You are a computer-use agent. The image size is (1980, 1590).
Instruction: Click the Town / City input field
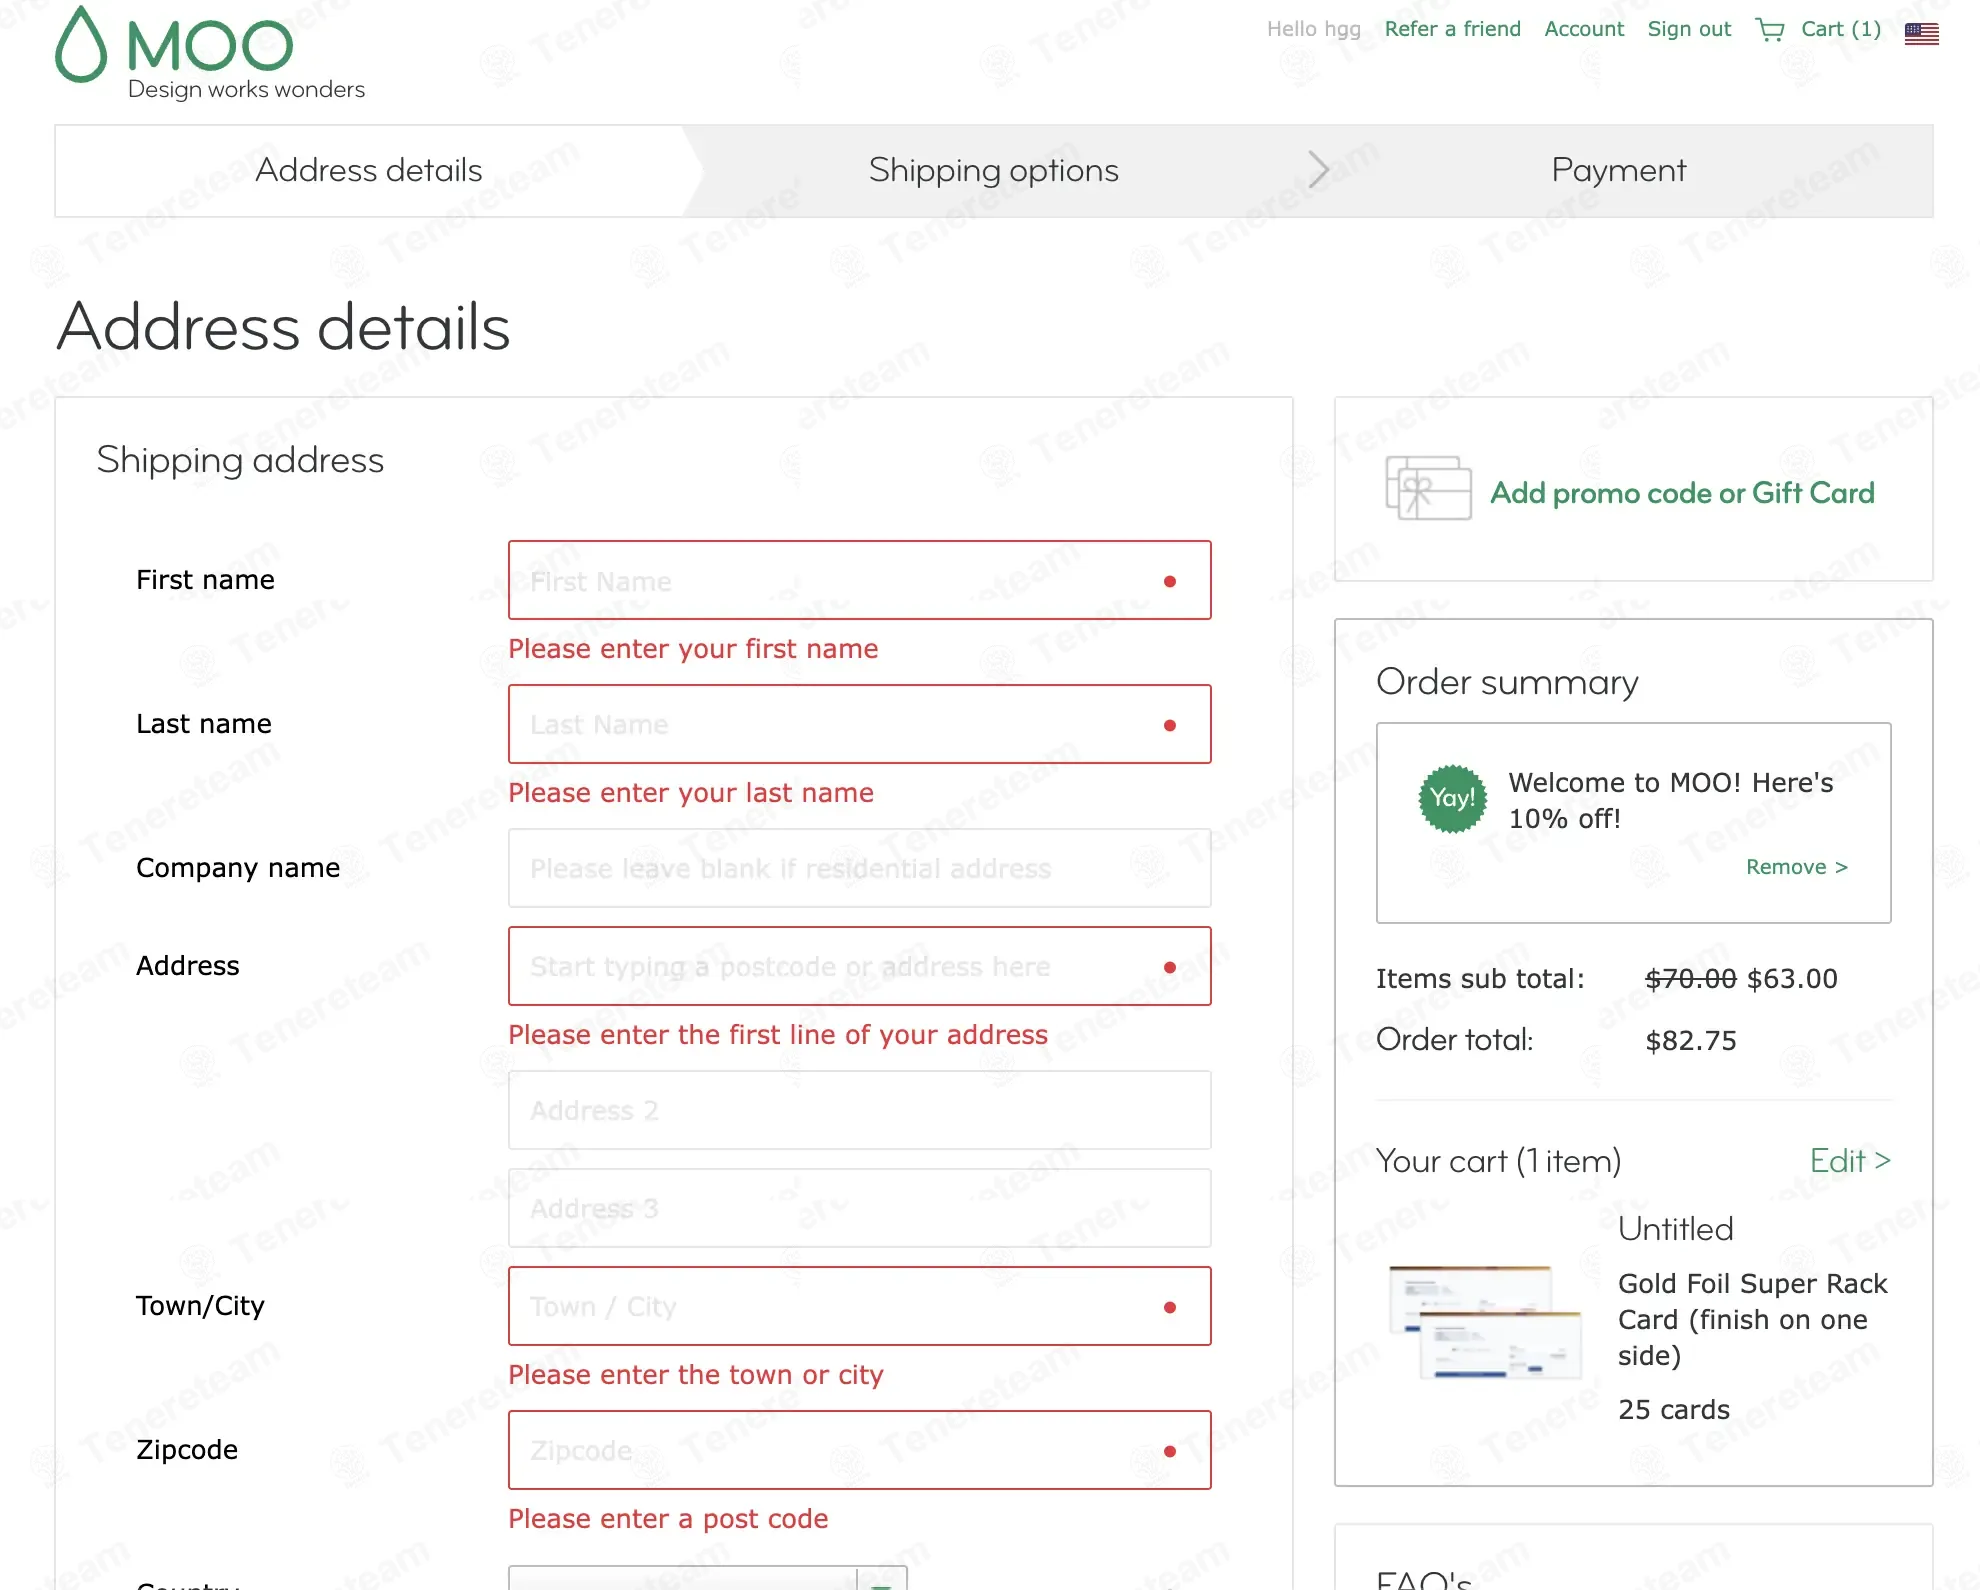tap(860, 1306)
